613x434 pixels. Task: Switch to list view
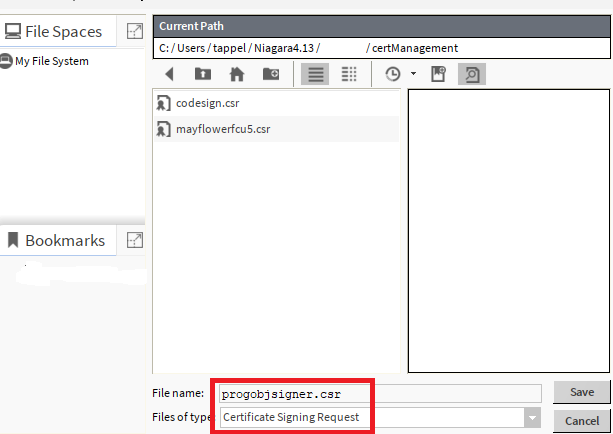(x=315, y=74)
